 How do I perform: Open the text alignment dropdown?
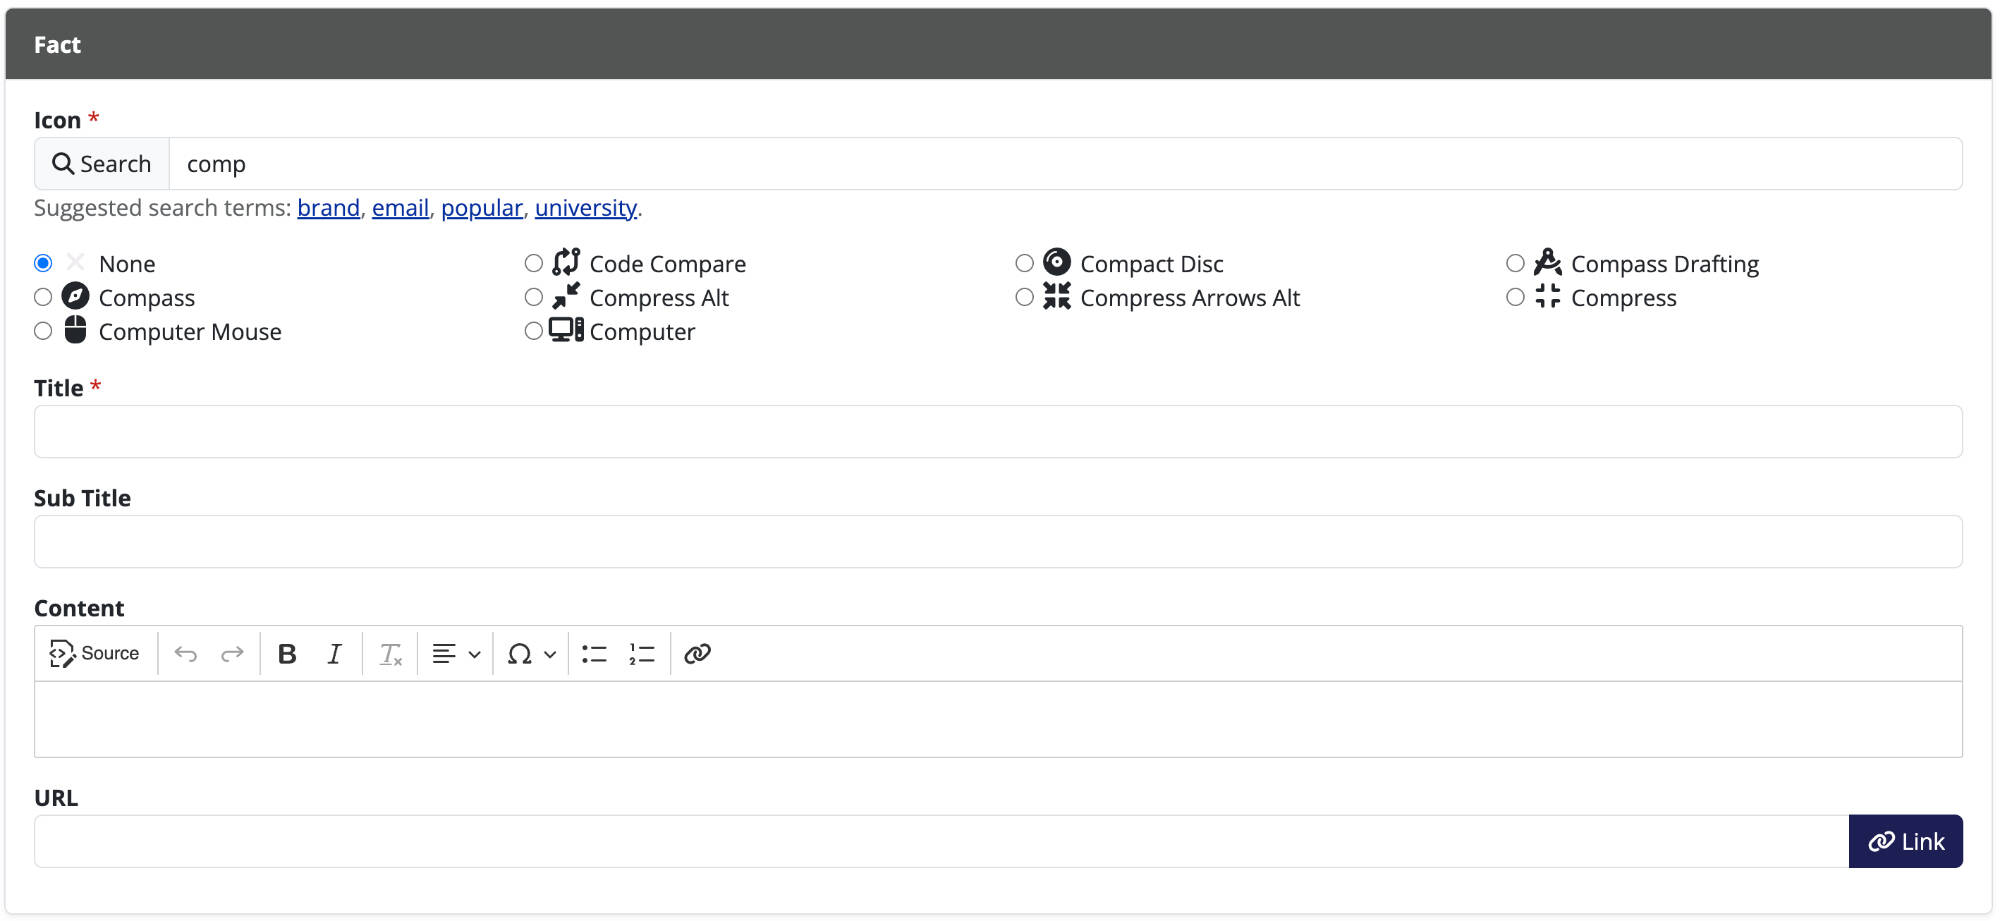[456, 654]
